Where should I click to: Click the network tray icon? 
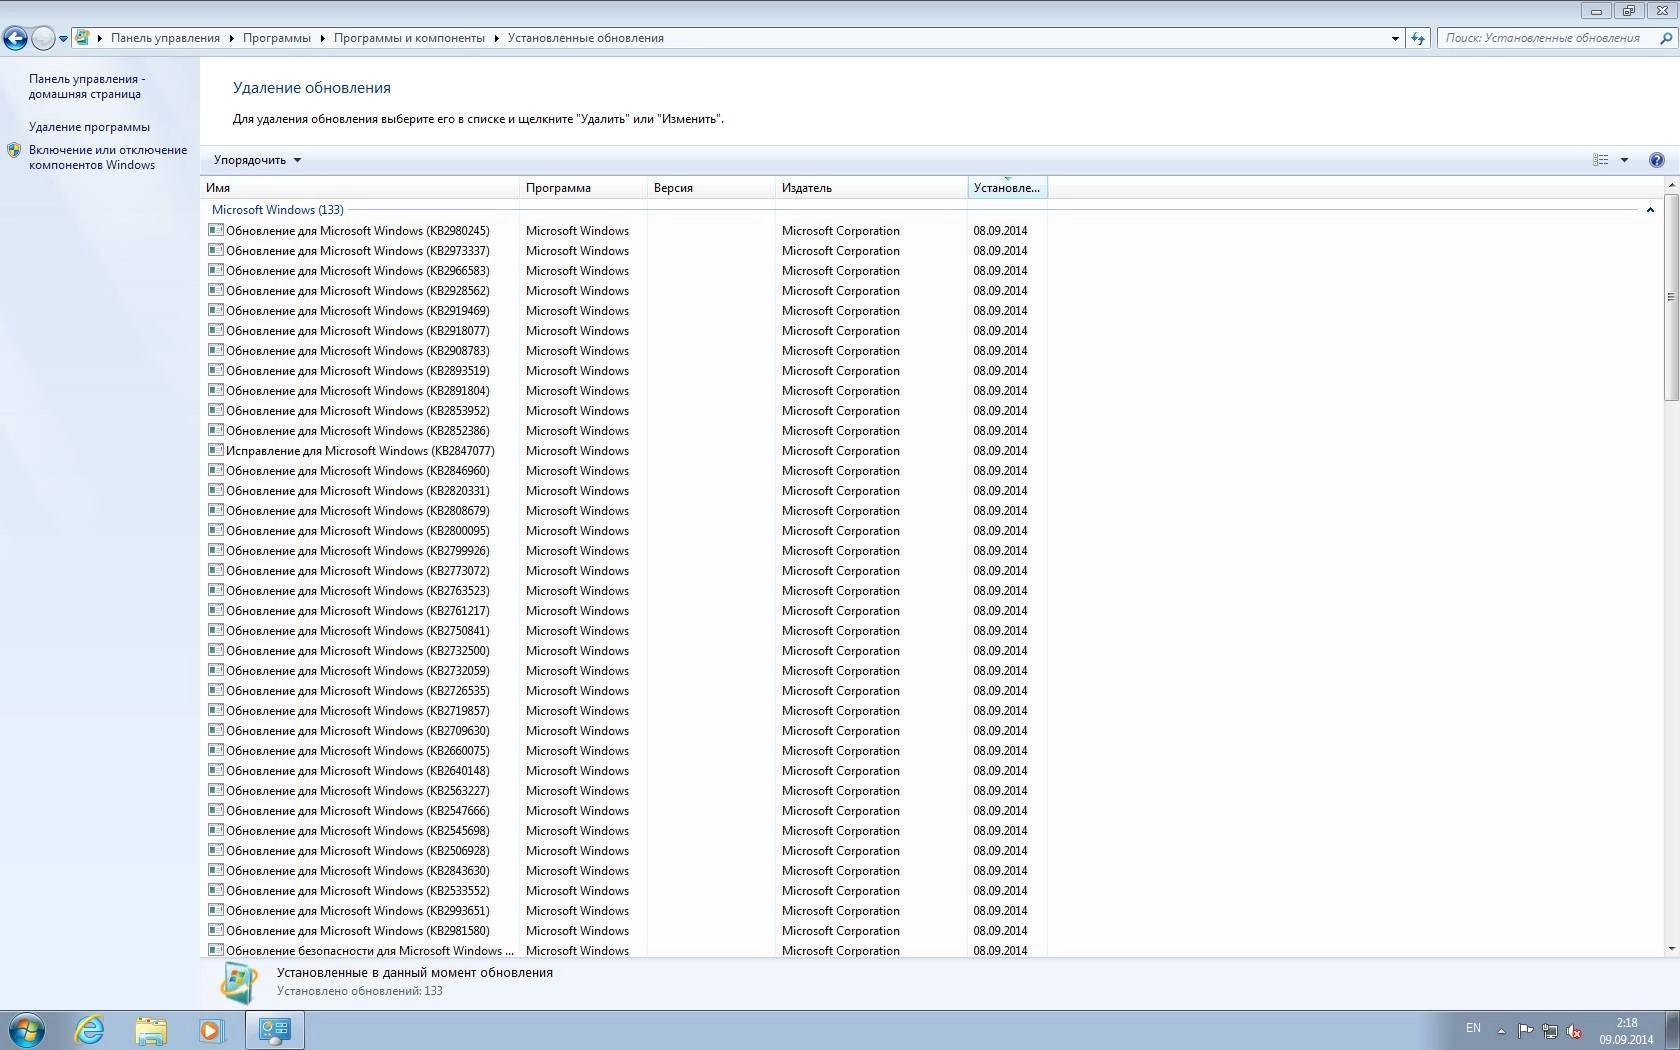pyautogui.click(x=1549, y=1030)
